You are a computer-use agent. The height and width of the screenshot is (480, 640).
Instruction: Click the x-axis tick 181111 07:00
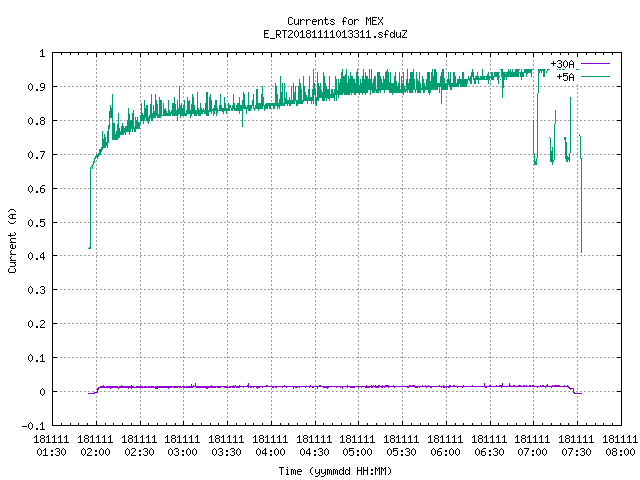pyautogui.click(x=533, y=446)
